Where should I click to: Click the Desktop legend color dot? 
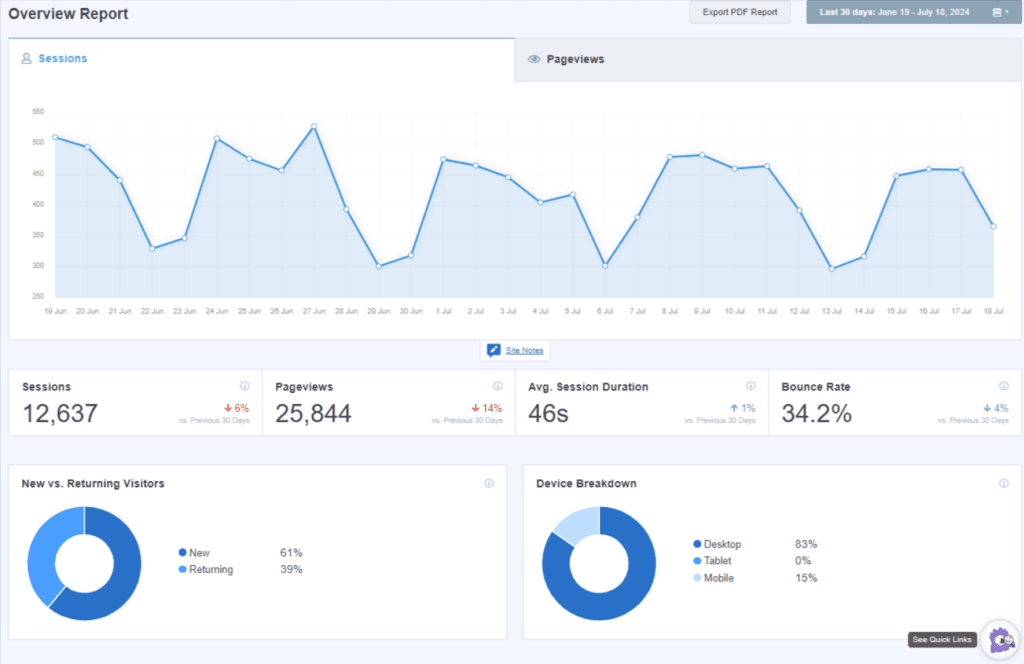(697, 544)
